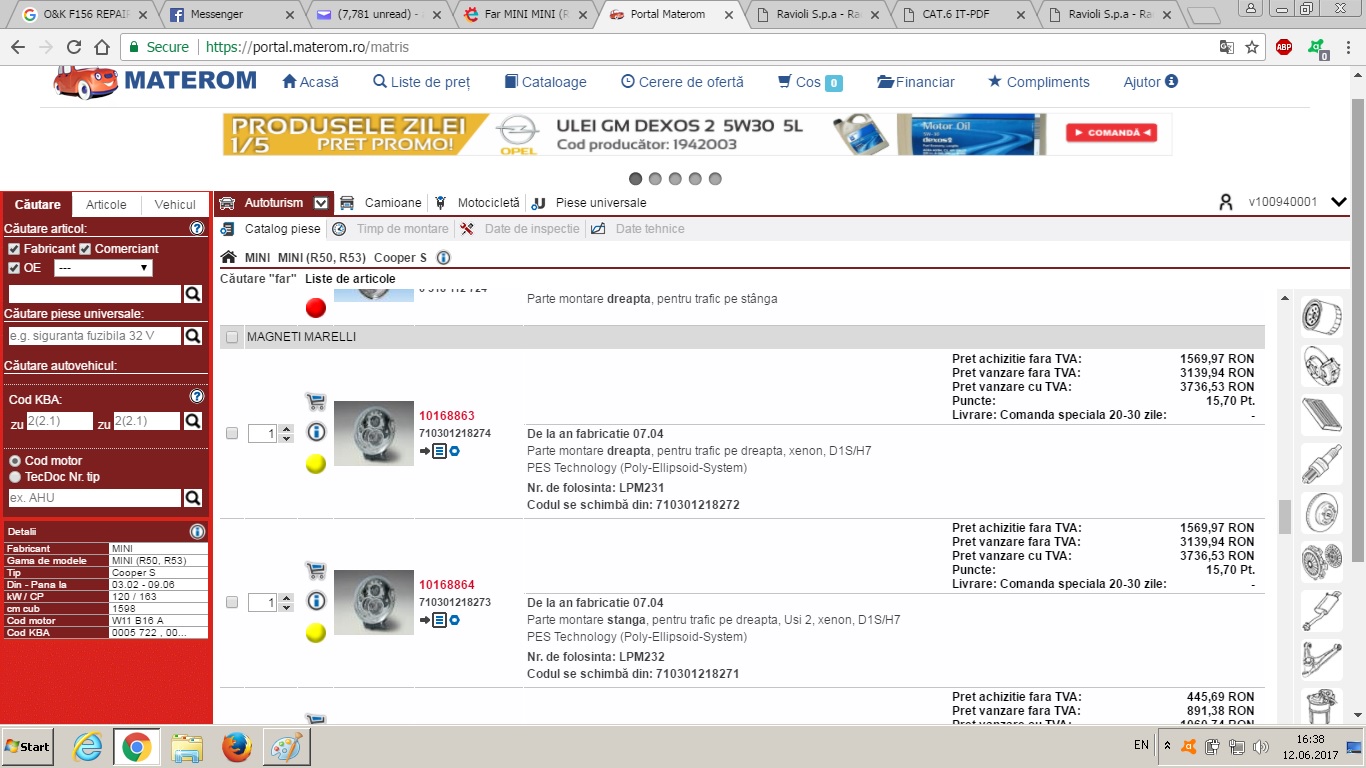The image size is (1366, 768).
Task: Open info icon for article 10168864
Action: [x=316, y=601]
